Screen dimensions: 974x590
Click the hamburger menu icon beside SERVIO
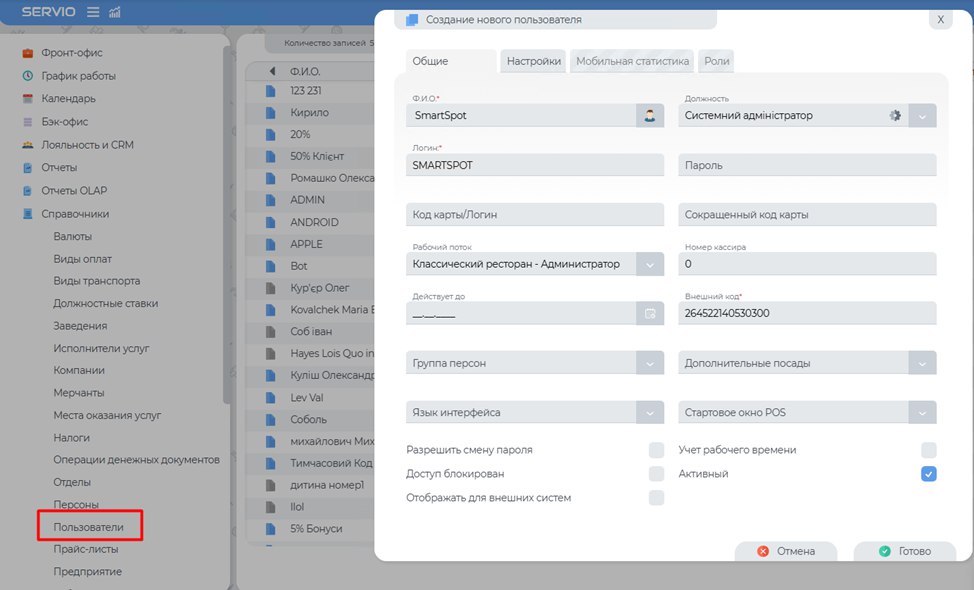93,12
